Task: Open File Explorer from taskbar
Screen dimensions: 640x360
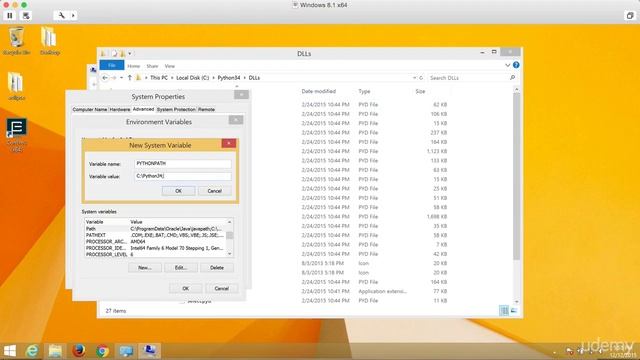Action: (x=55, y=351)
